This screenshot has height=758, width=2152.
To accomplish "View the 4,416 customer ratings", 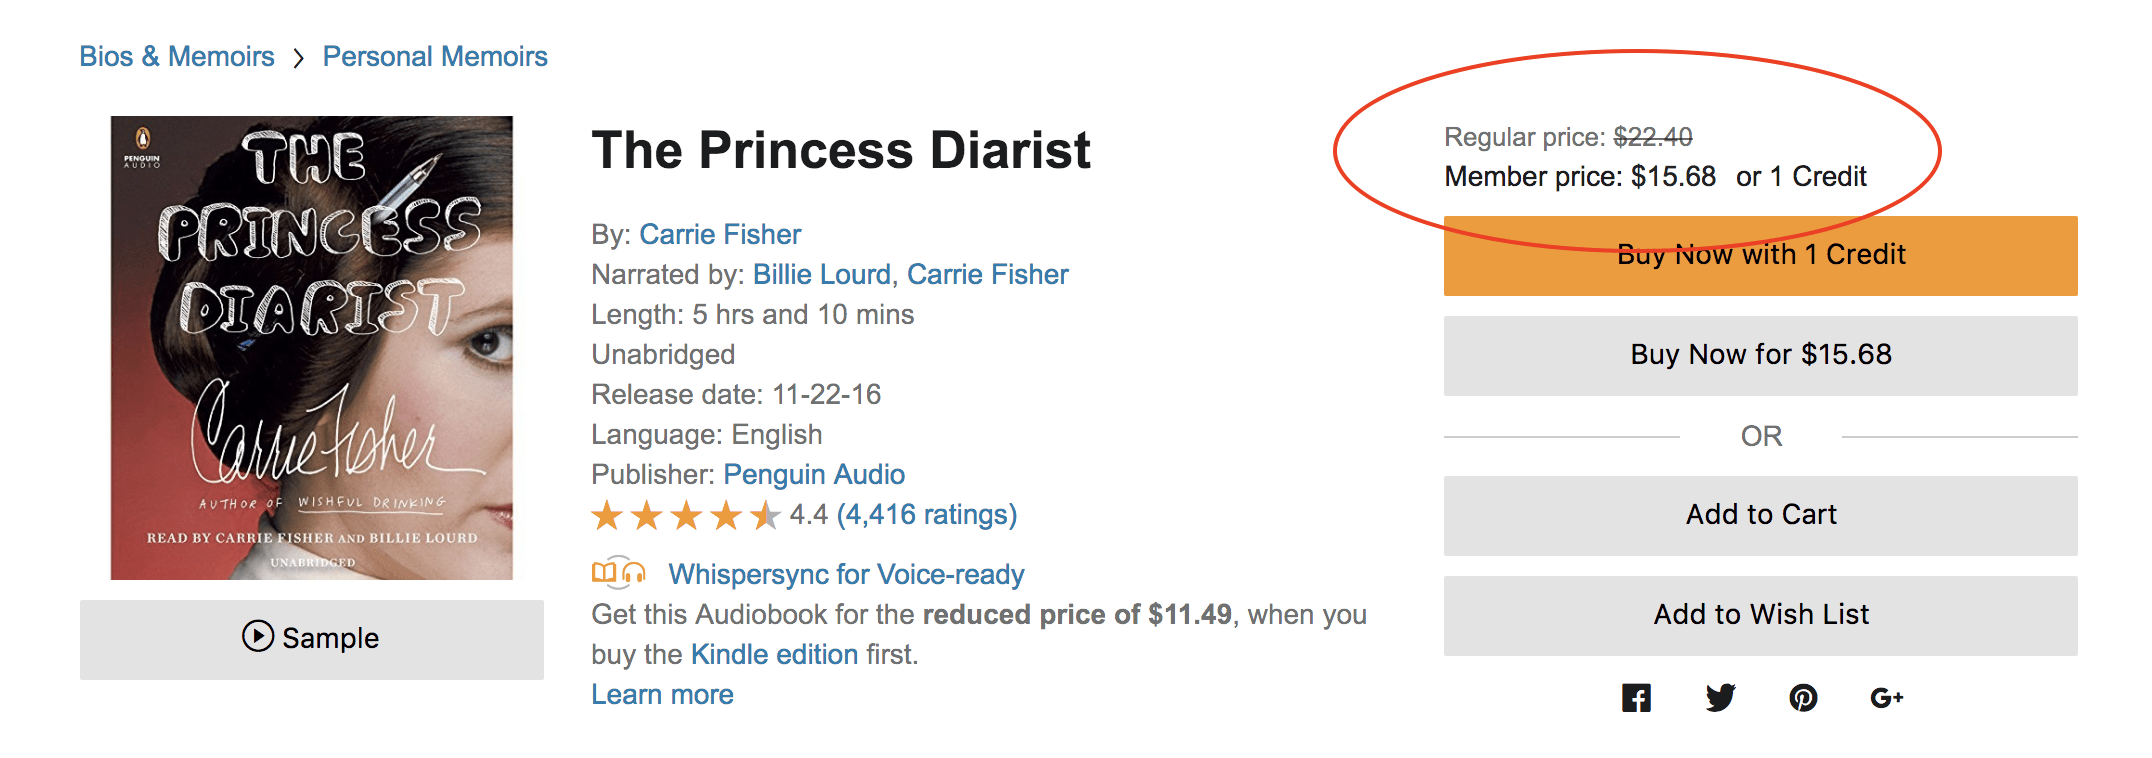I will [x=921, y=514].
